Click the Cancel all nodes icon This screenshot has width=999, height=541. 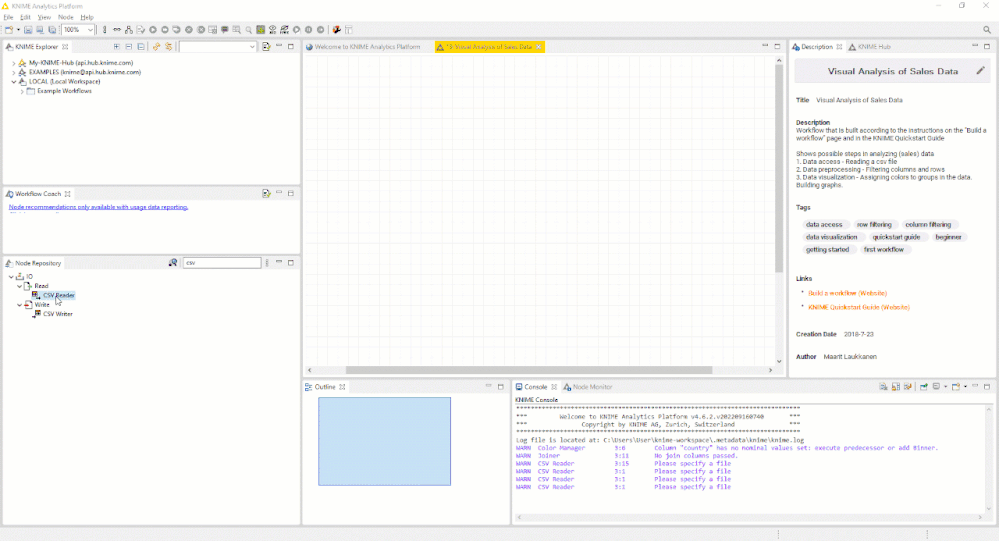point(201,30)
